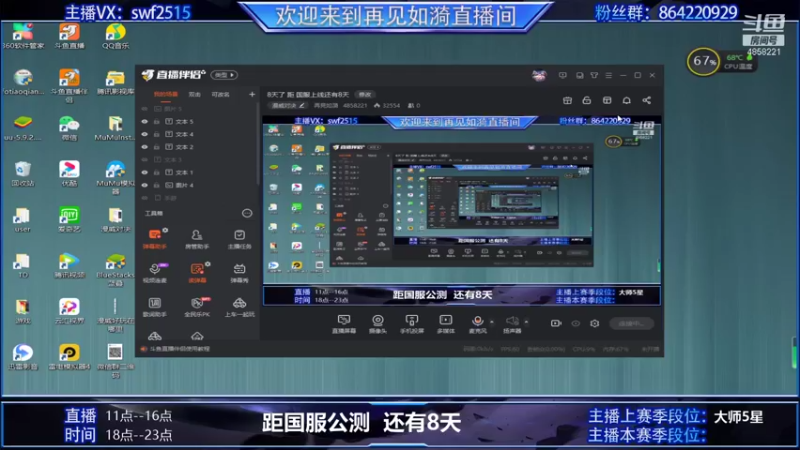Click the 扬声器 speaker icon
Image resolution: width=800 pixels, height=450 pixels.
tap(512, 321)
